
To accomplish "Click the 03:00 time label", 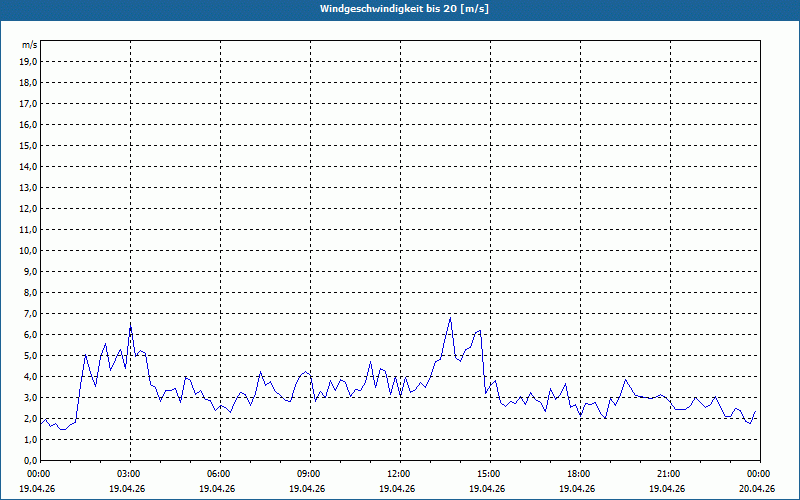I will tap(131, 474).
